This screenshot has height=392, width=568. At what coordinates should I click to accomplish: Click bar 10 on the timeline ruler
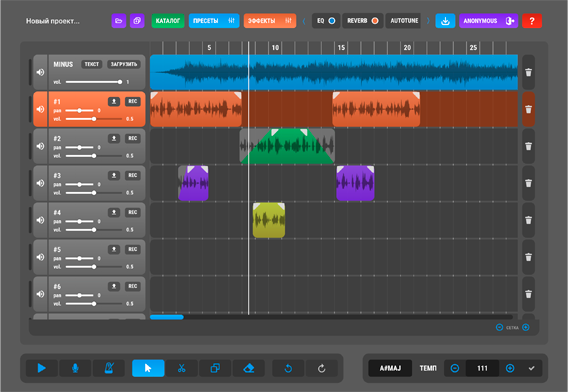(275, 47)
